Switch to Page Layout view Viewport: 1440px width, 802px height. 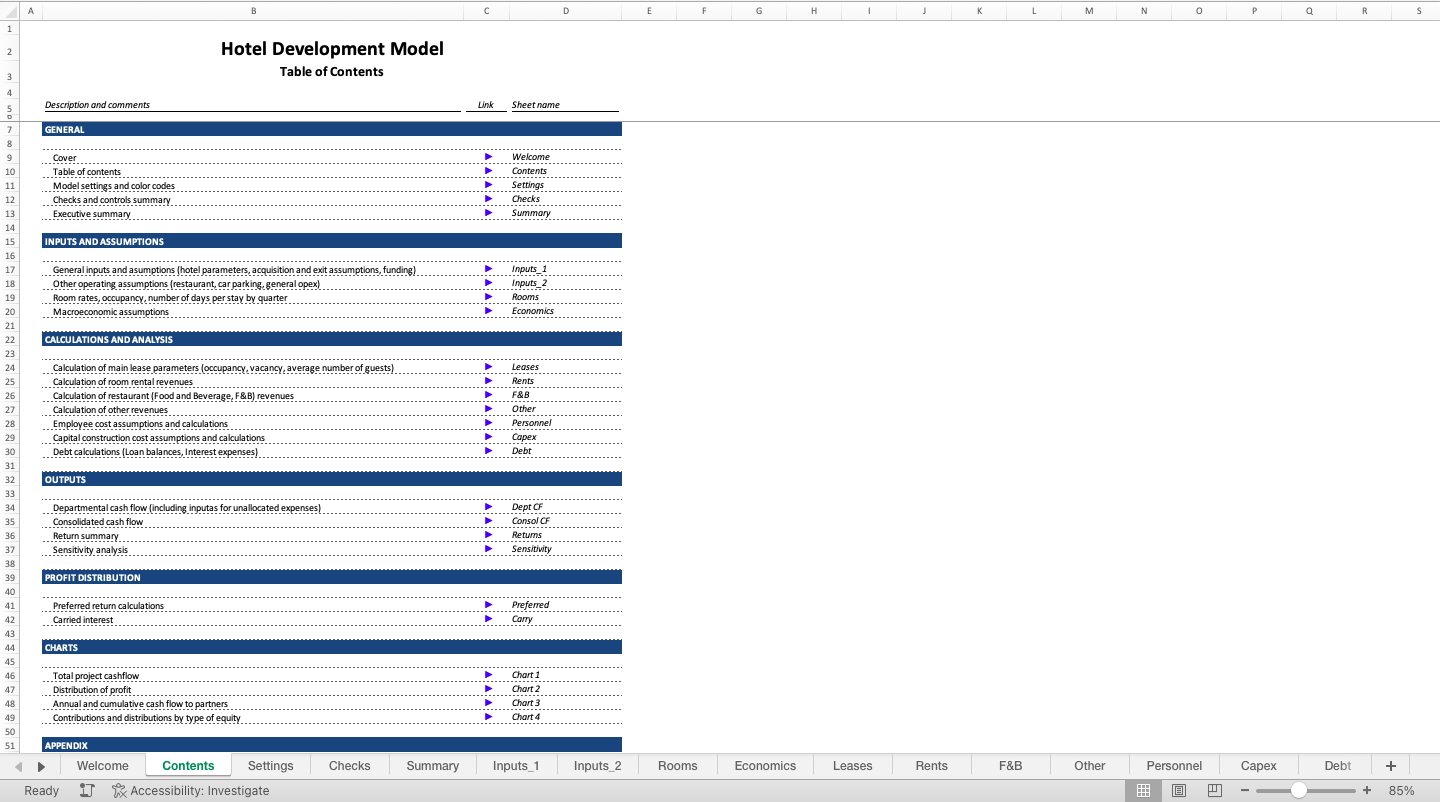(x=1179, y=790)
